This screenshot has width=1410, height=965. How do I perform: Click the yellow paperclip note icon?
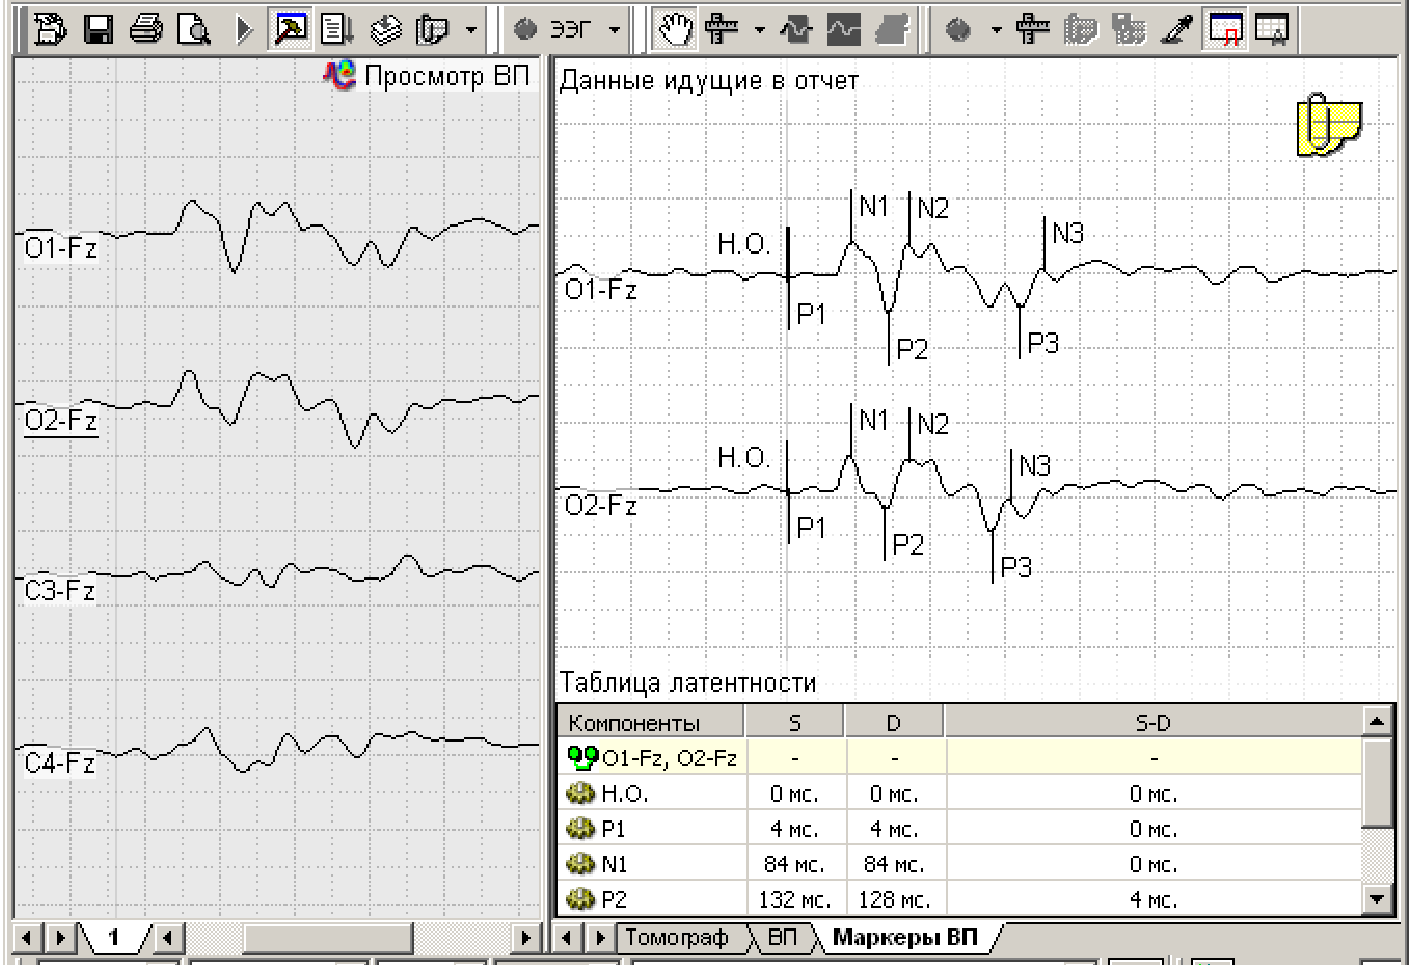tap(1328, 125)
